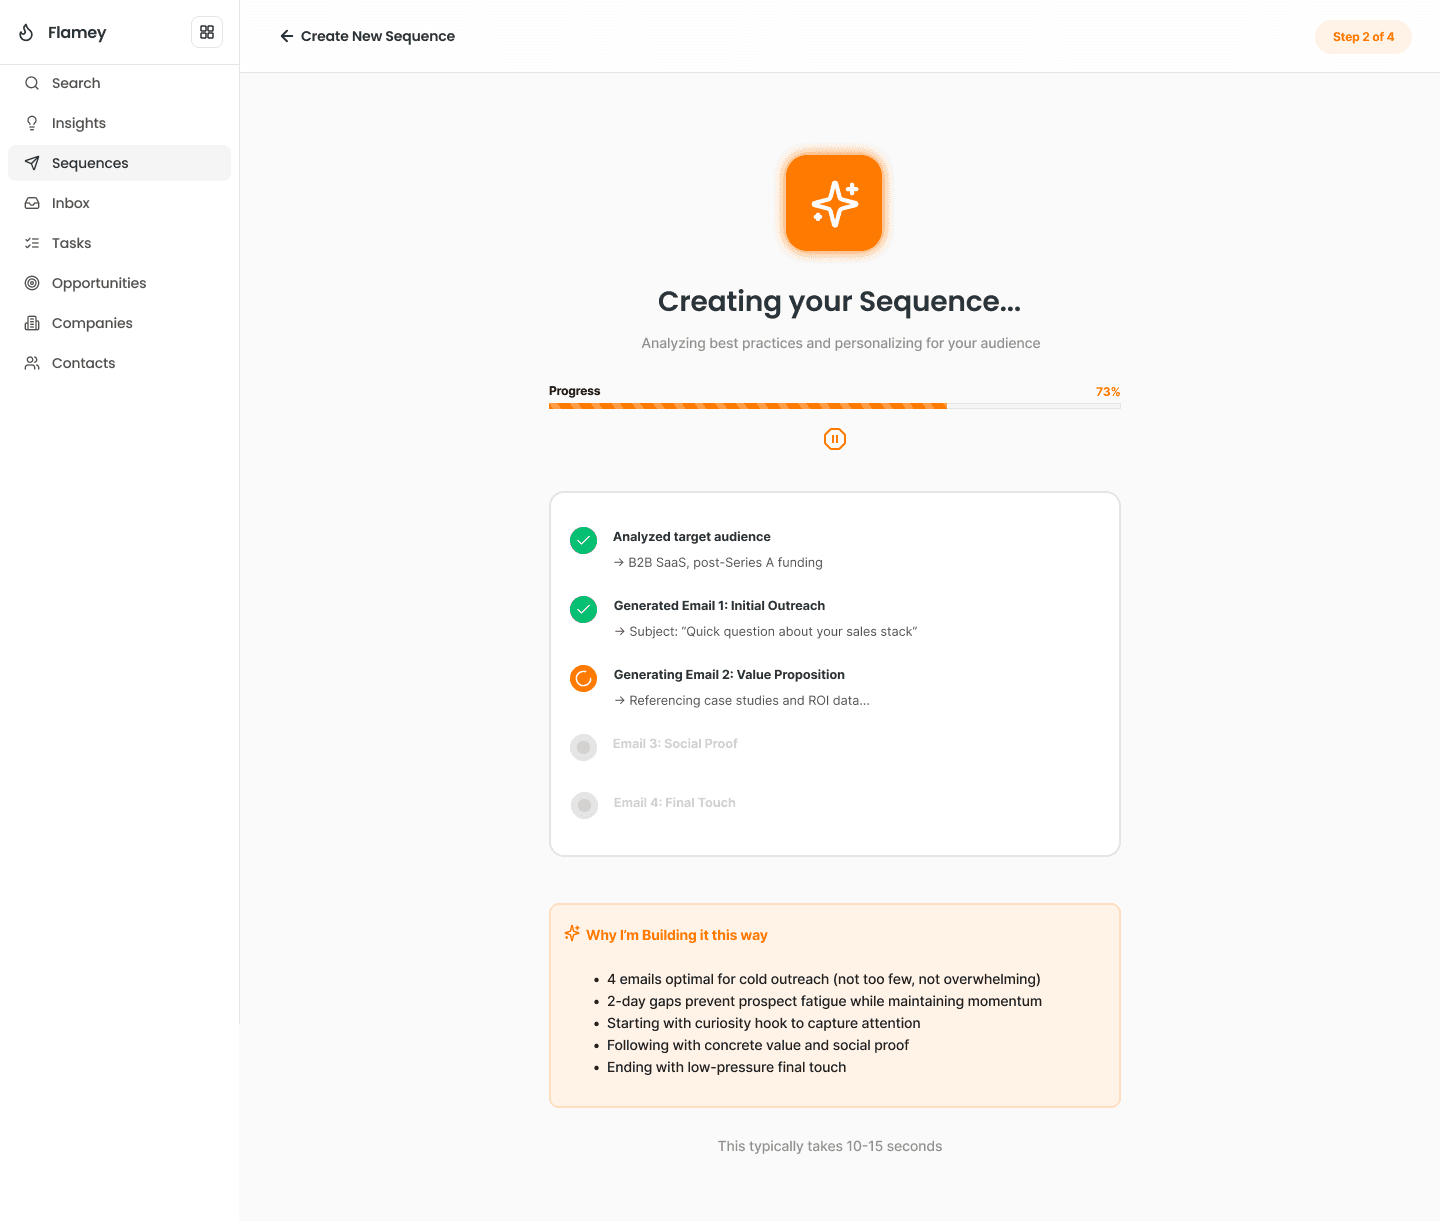The image size is (1440, 1221).
Task: Click the green check for Analyzed target audience
Action: tap(583, 540)
